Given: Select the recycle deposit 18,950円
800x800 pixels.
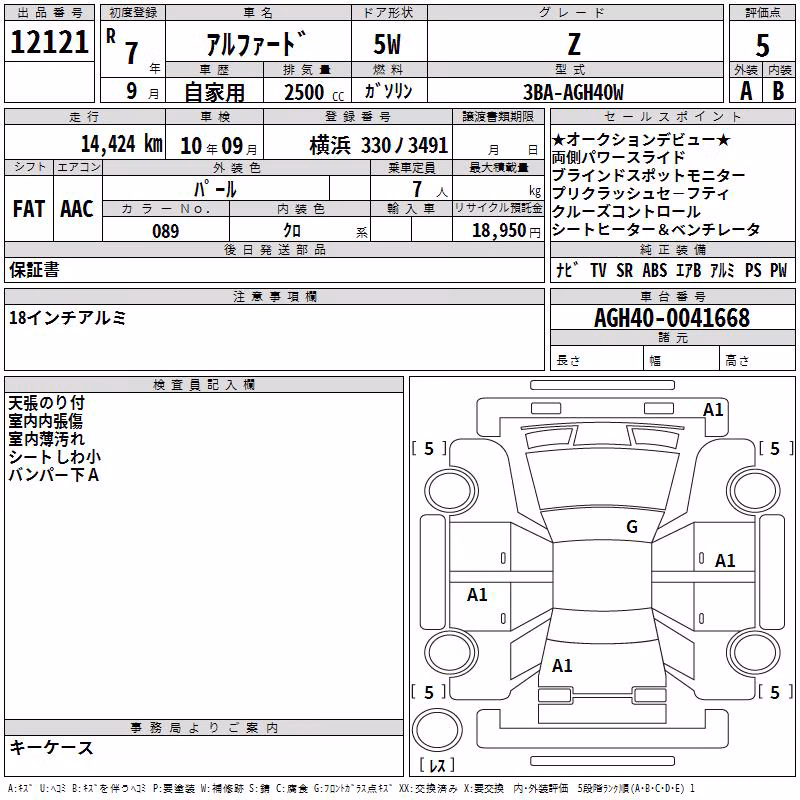Looking at the screenshot, I should click(506, 231).
